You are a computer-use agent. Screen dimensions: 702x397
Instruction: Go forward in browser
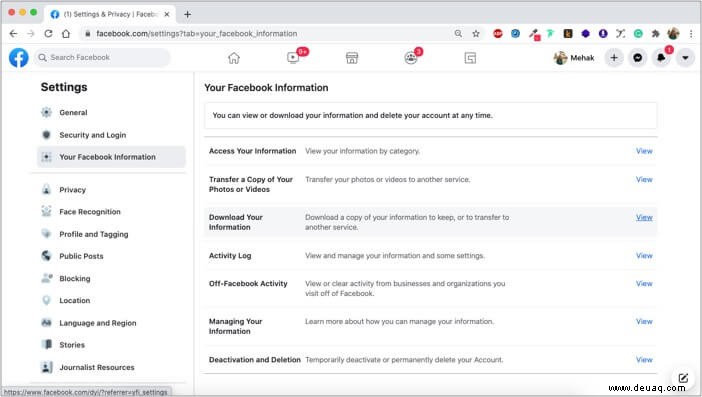[x=31, y=34]
